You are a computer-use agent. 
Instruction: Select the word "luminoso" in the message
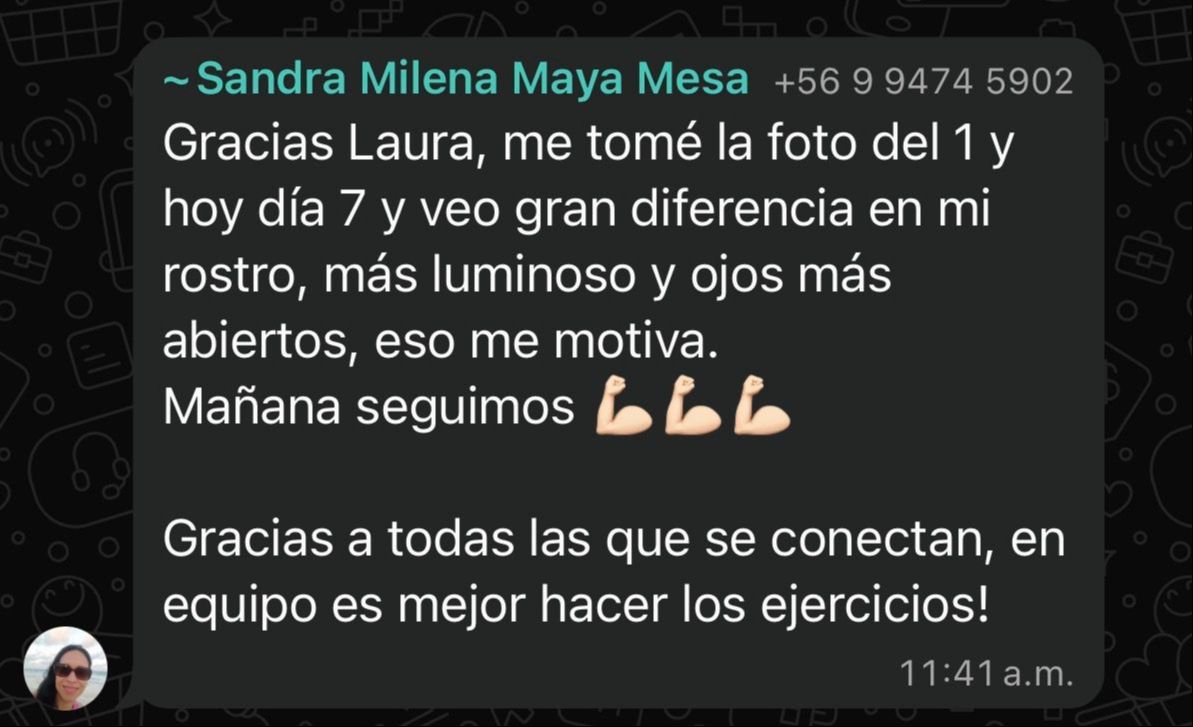pos(533,275)
